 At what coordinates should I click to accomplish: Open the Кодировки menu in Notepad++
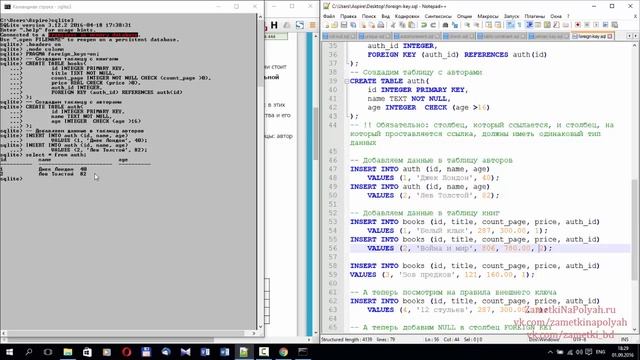pos(407,16)
